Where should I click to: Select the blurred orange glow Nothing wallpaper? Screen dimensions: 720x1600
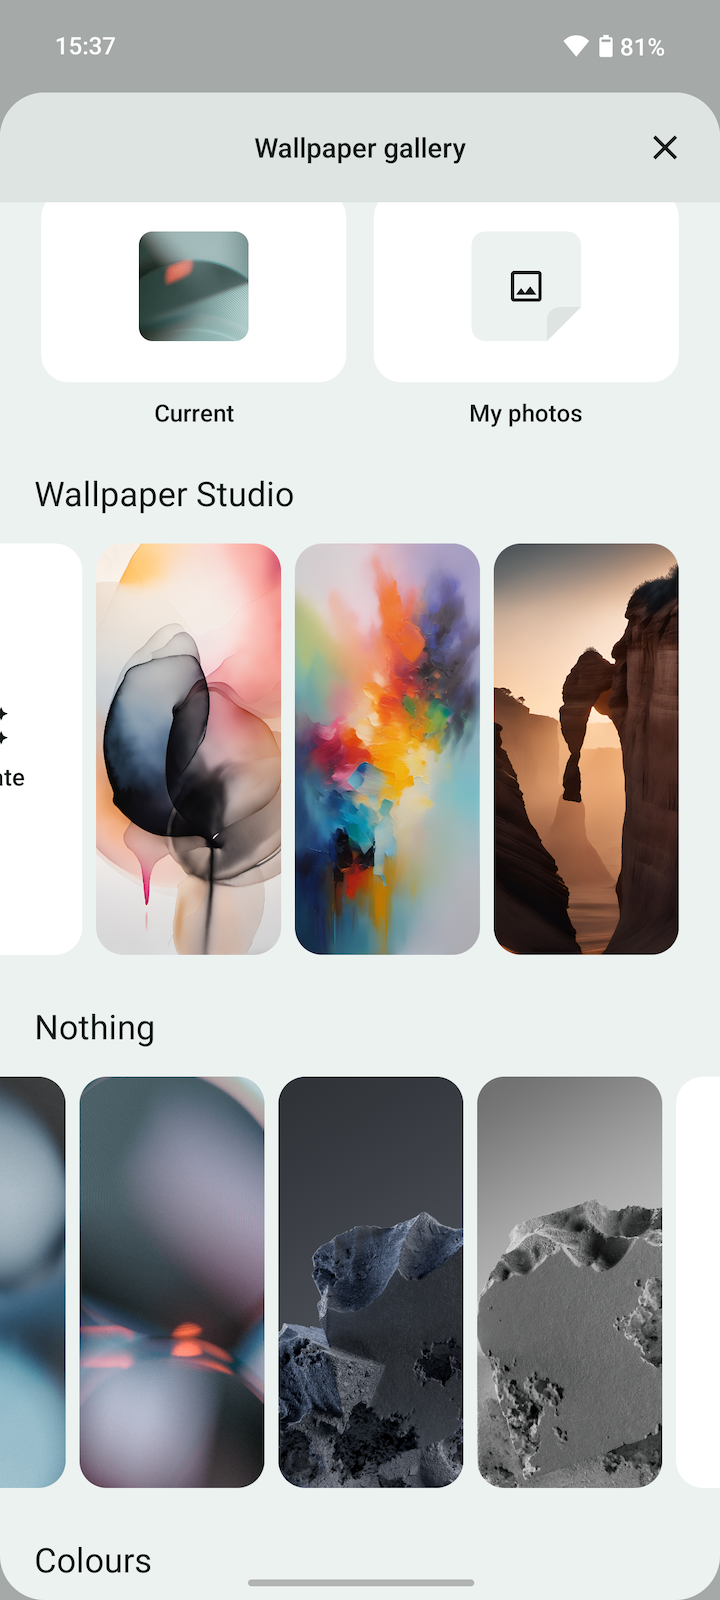pos(172,1282)
